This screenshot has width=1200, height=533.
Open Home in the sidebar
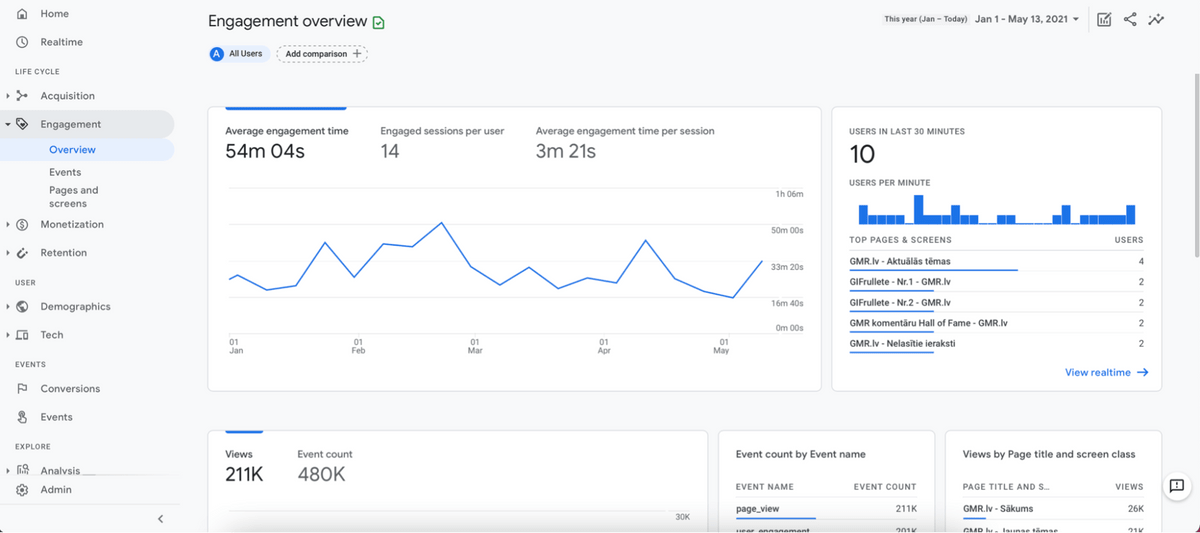point(55,14)
